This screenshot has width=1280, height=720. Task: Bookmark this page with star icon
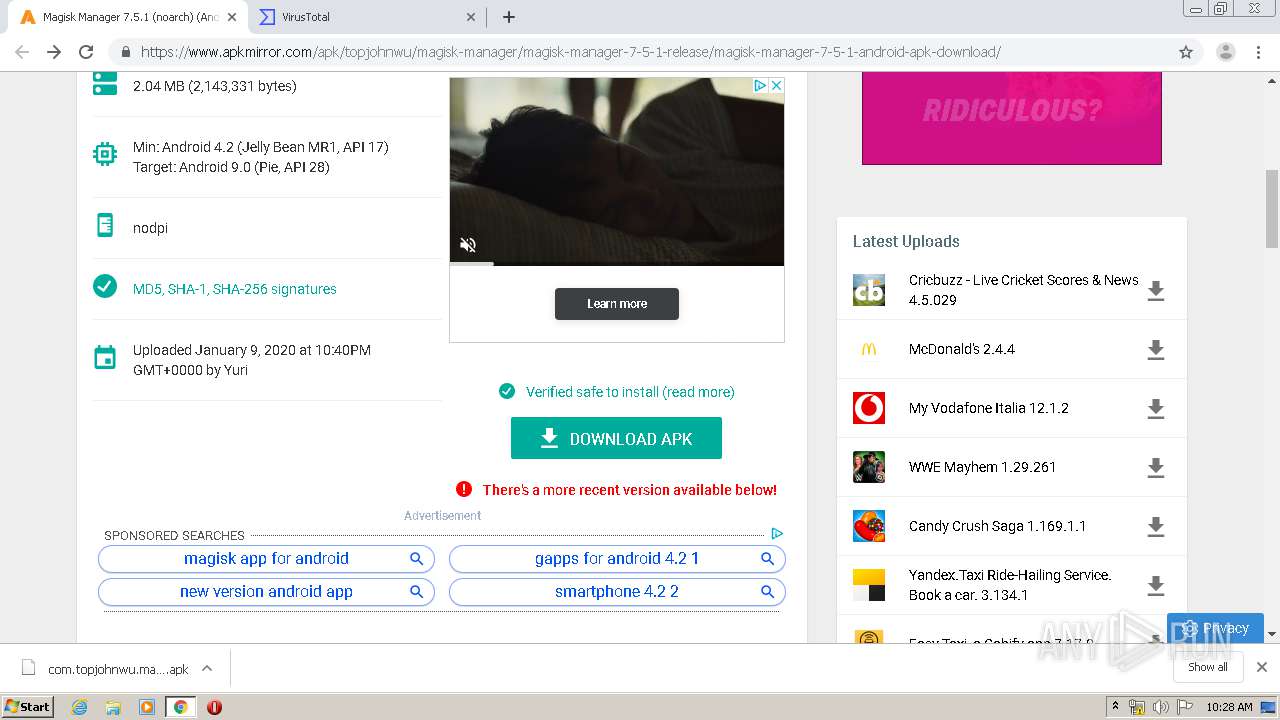point(1186,52)
